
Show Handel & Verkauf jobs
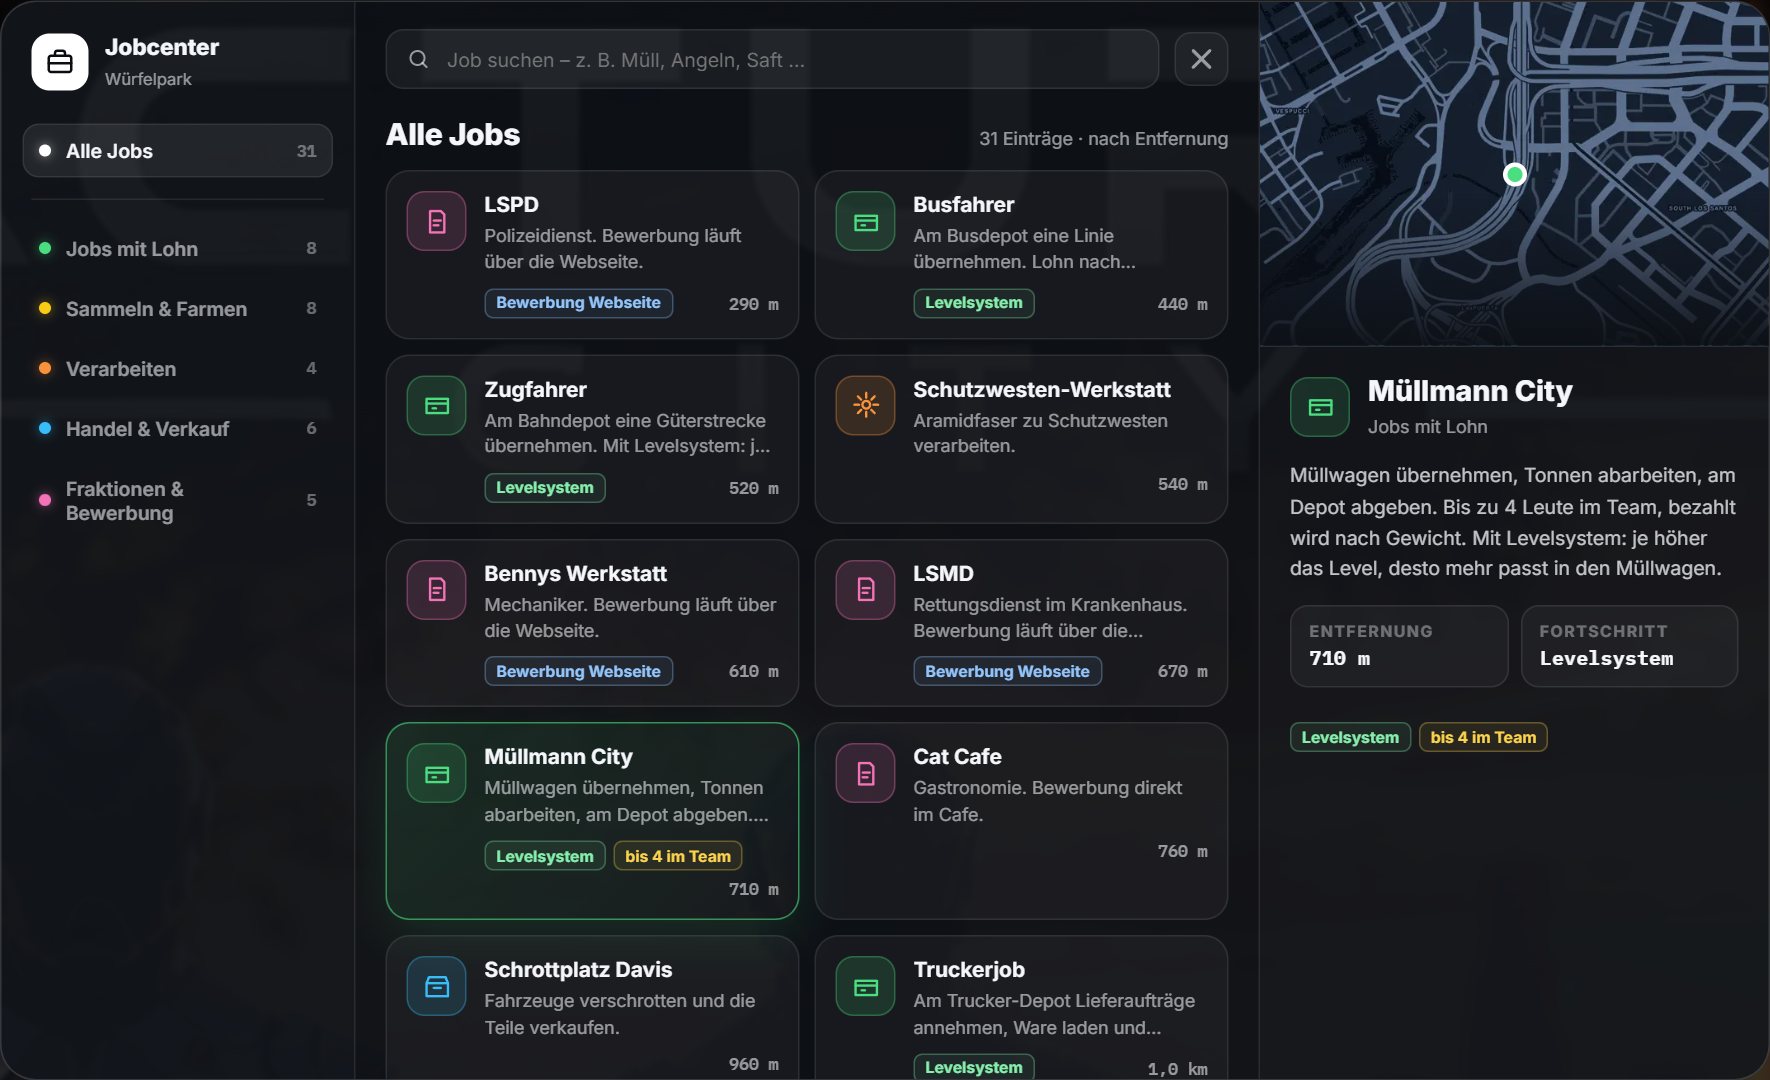pyautogui.click(x=178, y=429)
